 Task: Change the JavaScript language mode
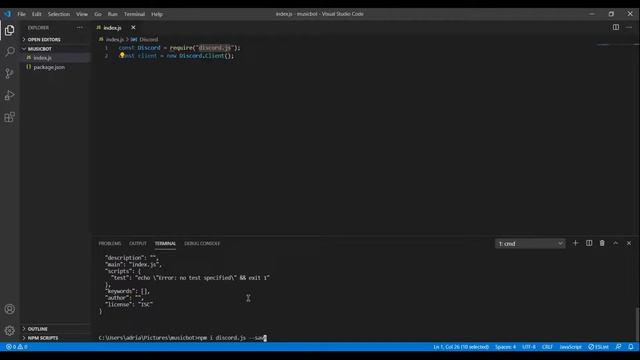(x=570, y=347)
